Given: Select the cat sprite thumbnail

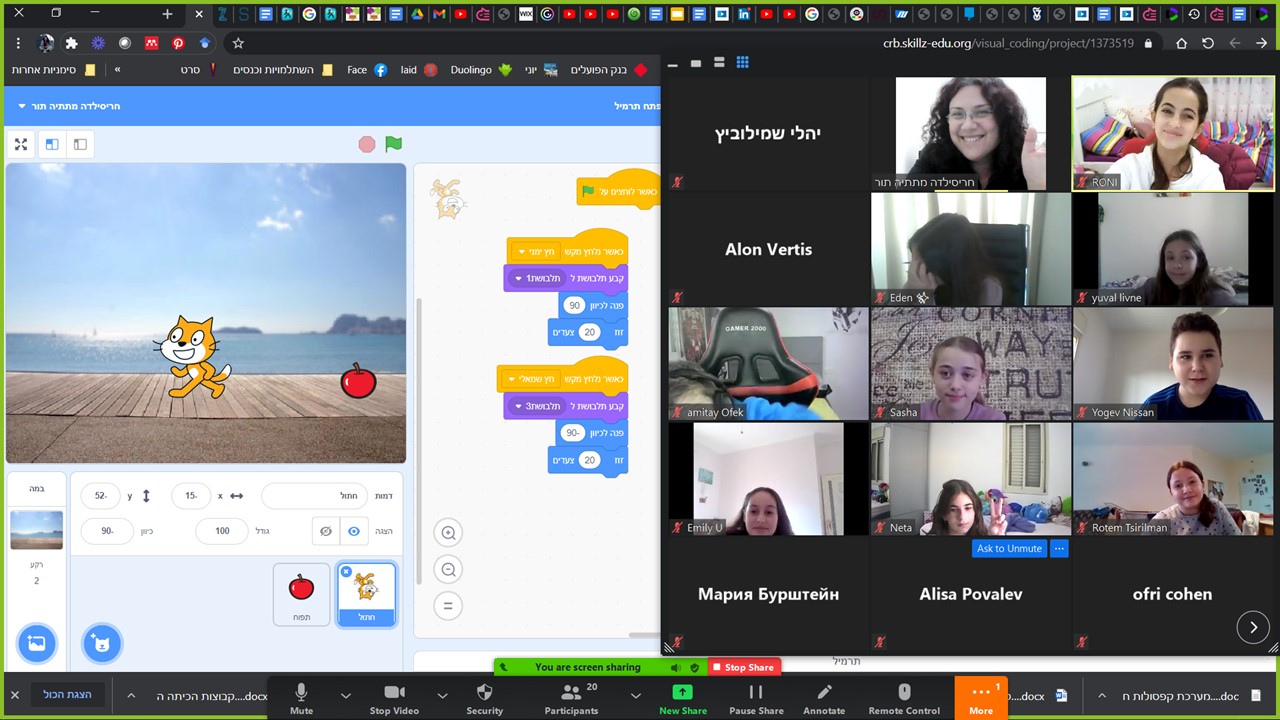Looking at the screenshot, I should [x=367, y=594].
